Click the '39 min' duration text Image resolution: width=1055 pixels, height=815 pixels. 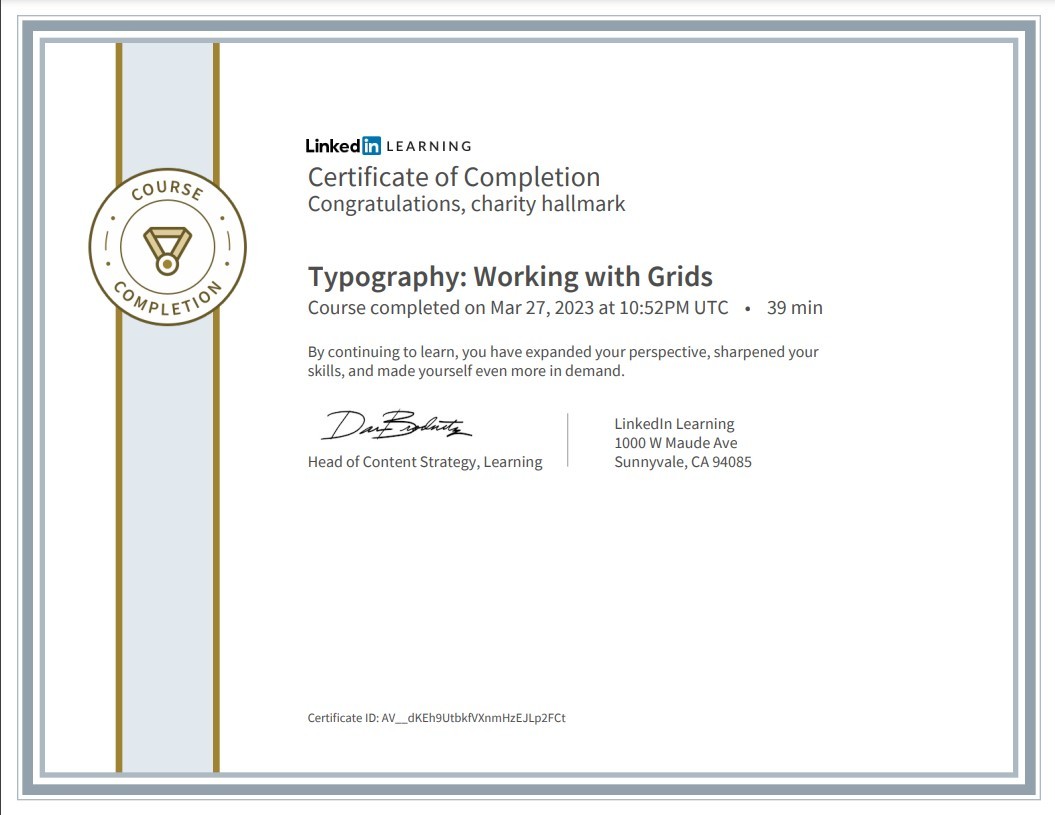click(x=795, y=308)
